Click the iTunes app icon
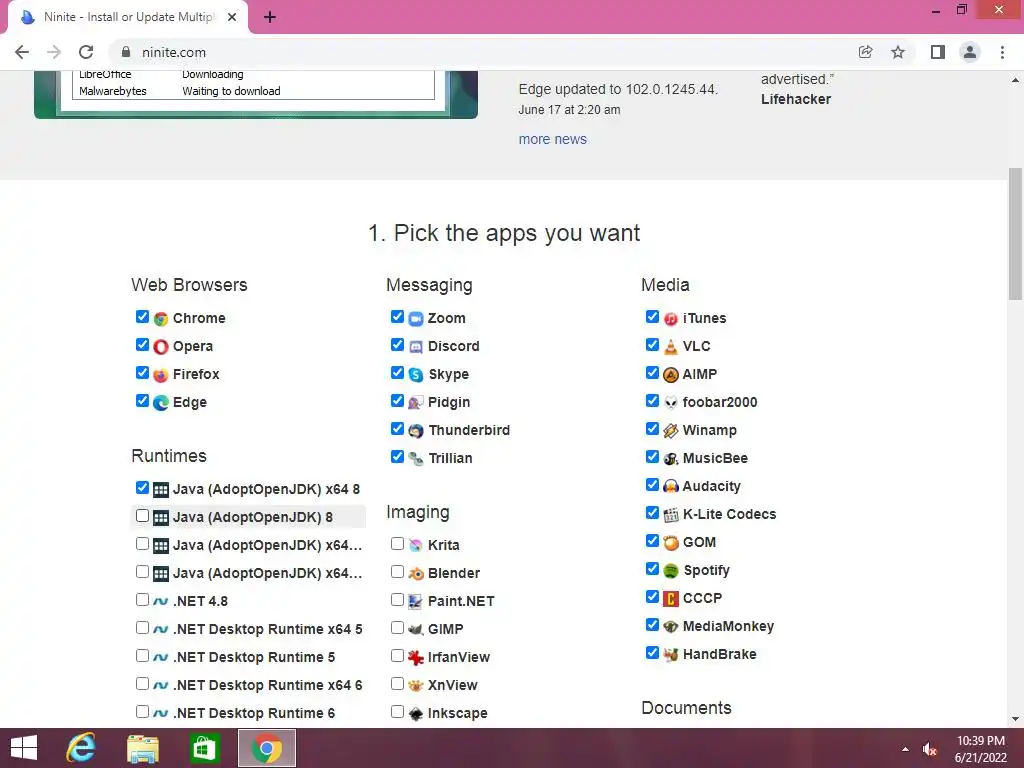The image size is (1024, 768). pyautogui.click(x=671, y=319)
